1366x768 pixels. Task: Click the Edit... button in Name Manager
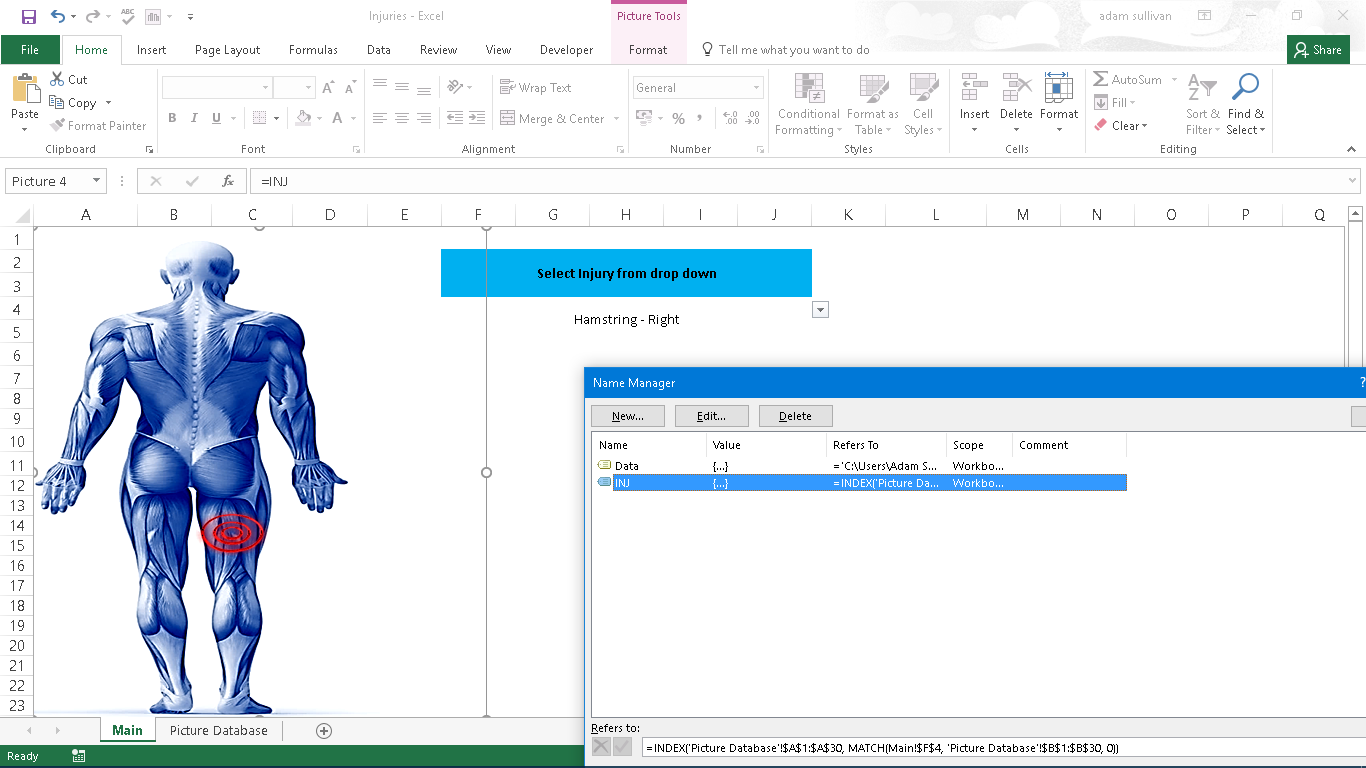click(x=711, y=416)
